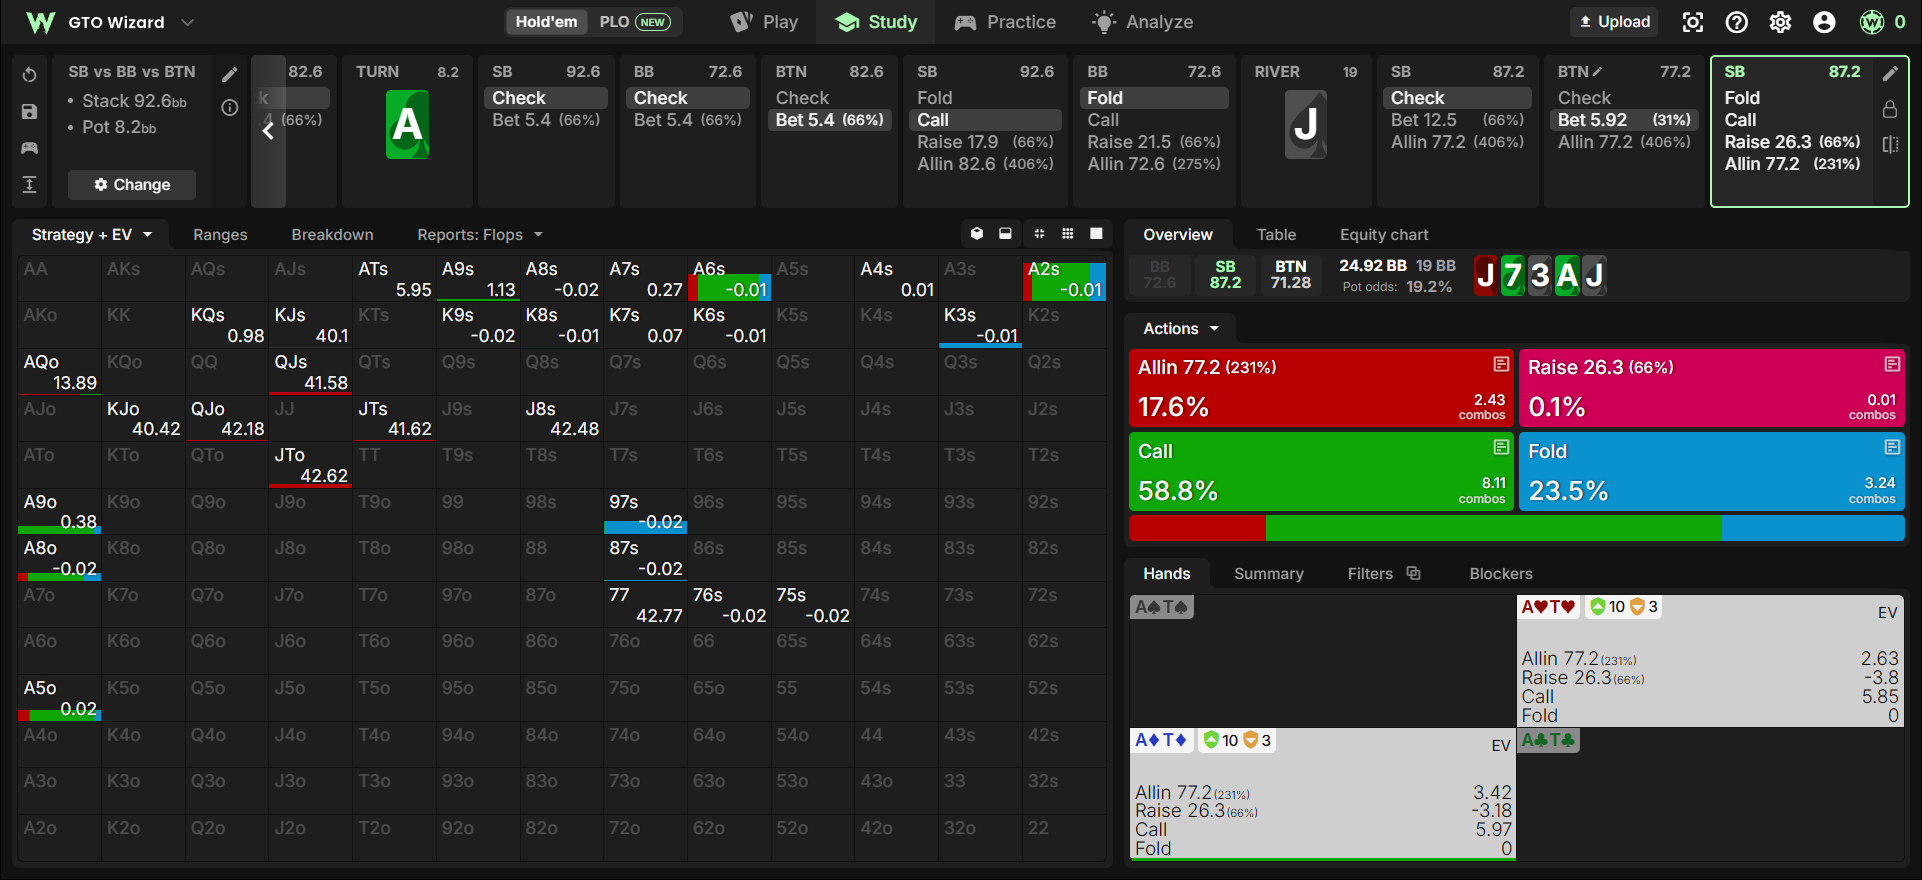The width and height of the screenshot is (1922, 880).
Task: Open the Strategy + EV dropdown
Action: pyautogui.click(x=92, y=234)
